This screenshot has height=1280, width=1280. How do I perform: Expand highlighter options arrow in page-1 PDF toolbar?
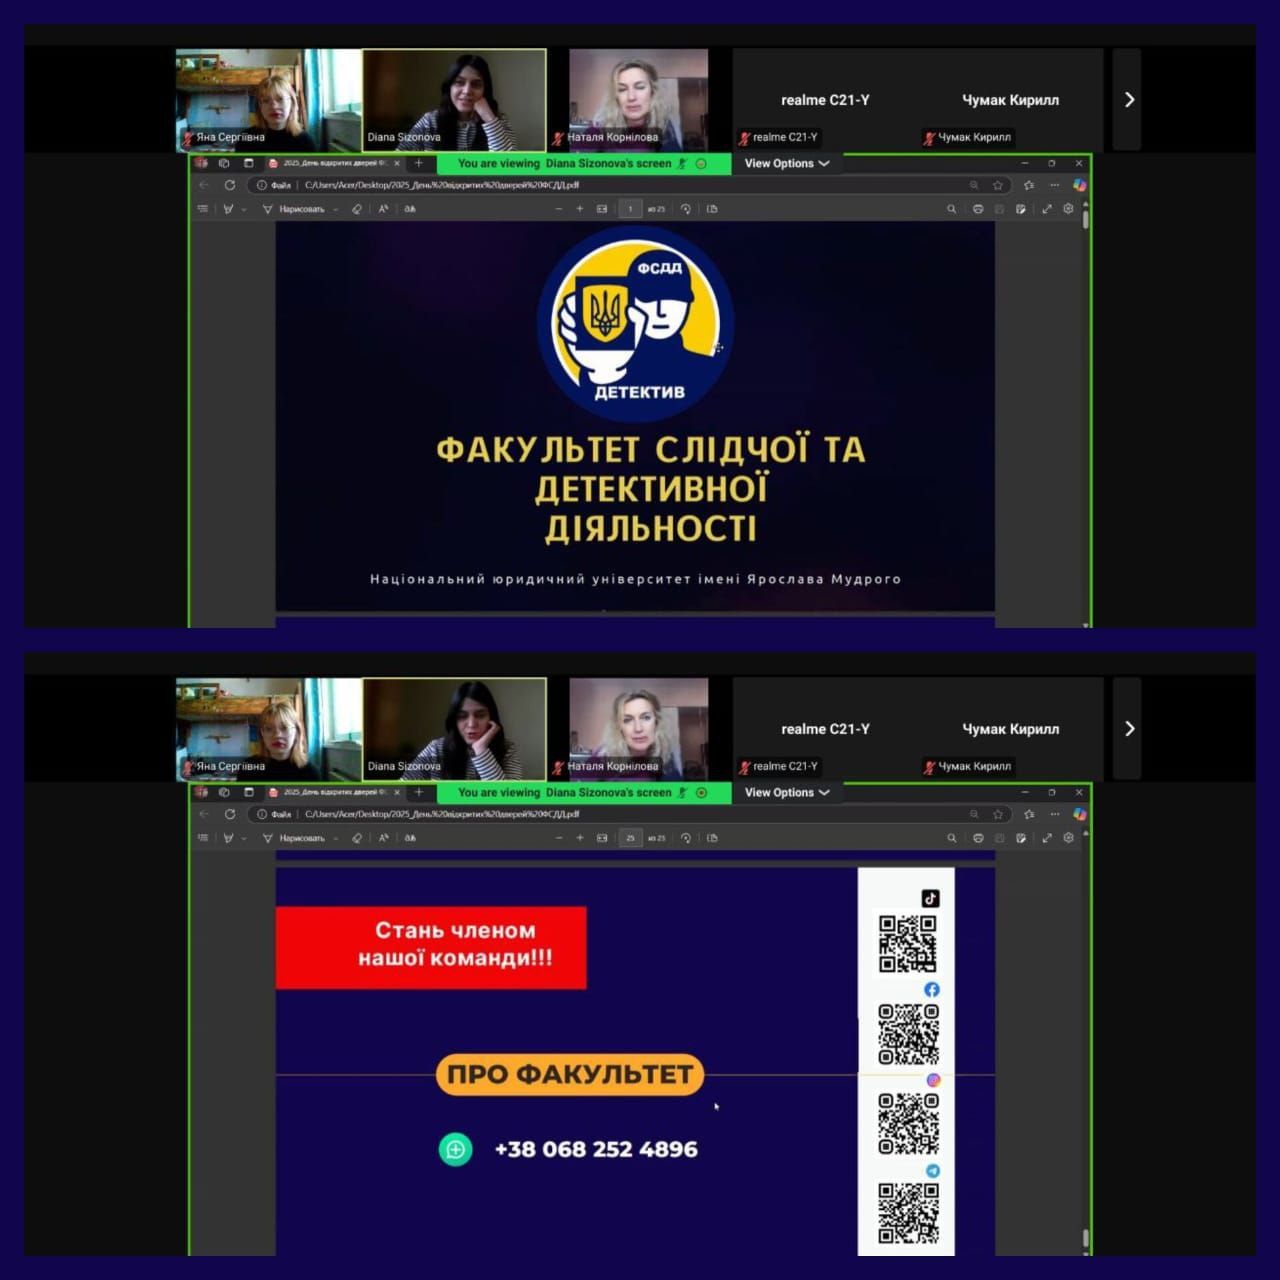point(243,209)
